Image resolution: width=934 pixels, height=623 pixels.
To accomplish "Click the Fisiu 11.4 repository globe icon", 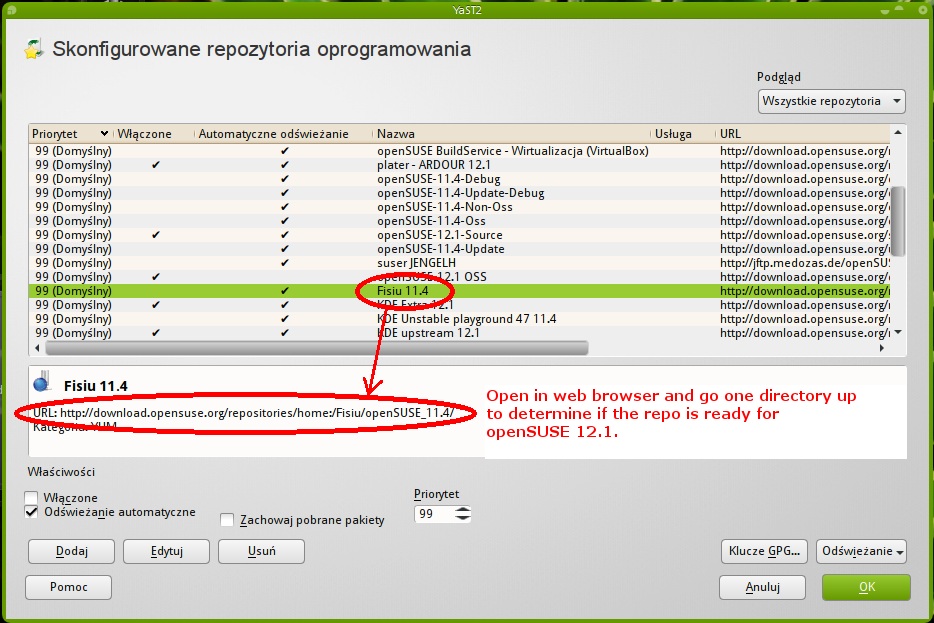I will tap(42, 381).
